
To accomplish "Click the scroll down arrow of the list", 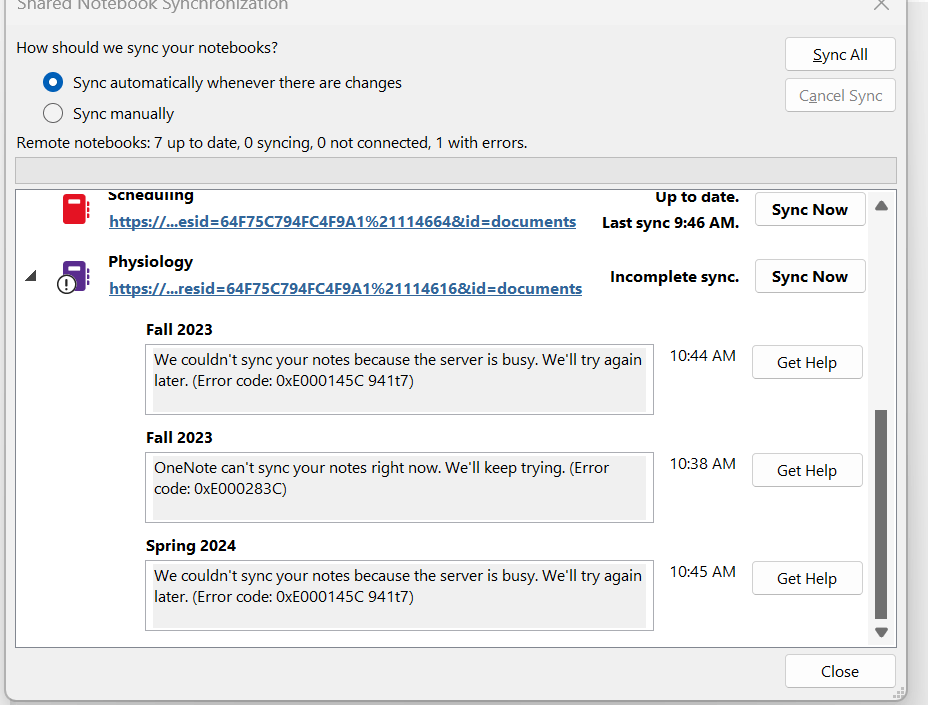I will [x=881, y=632].
